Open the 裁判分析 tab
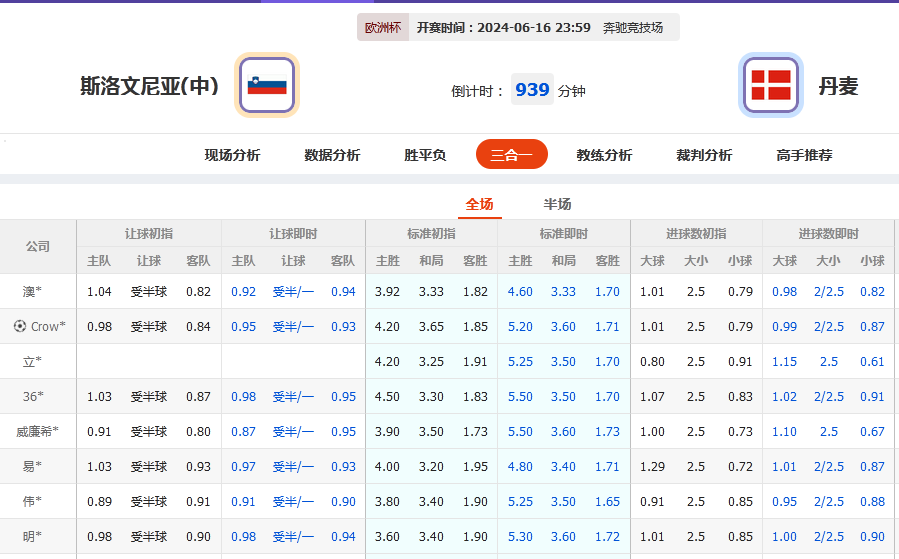Viewport: 899px width, 559px height. (704, 155)
